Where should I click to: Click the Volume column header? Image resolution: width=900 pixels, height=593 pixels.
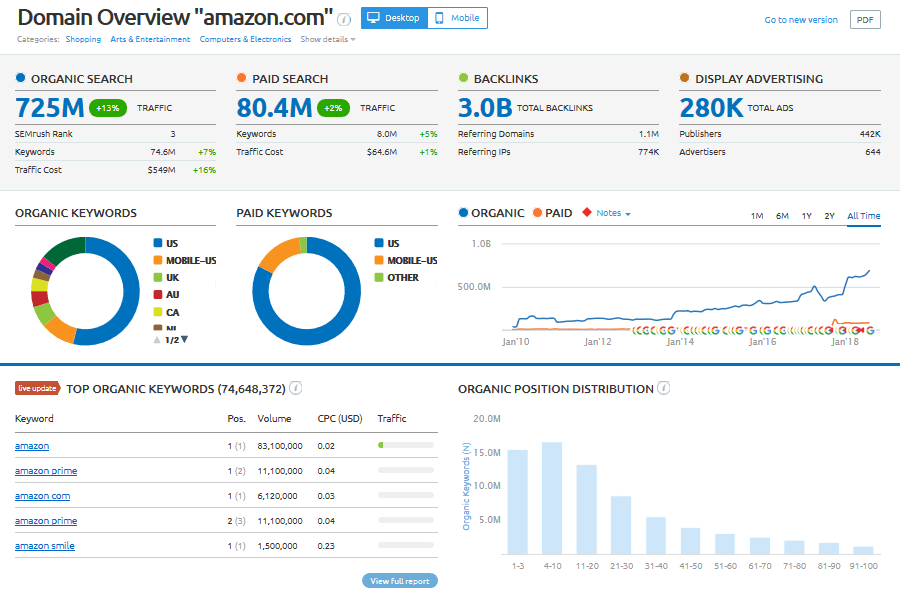tap(274, 418)
